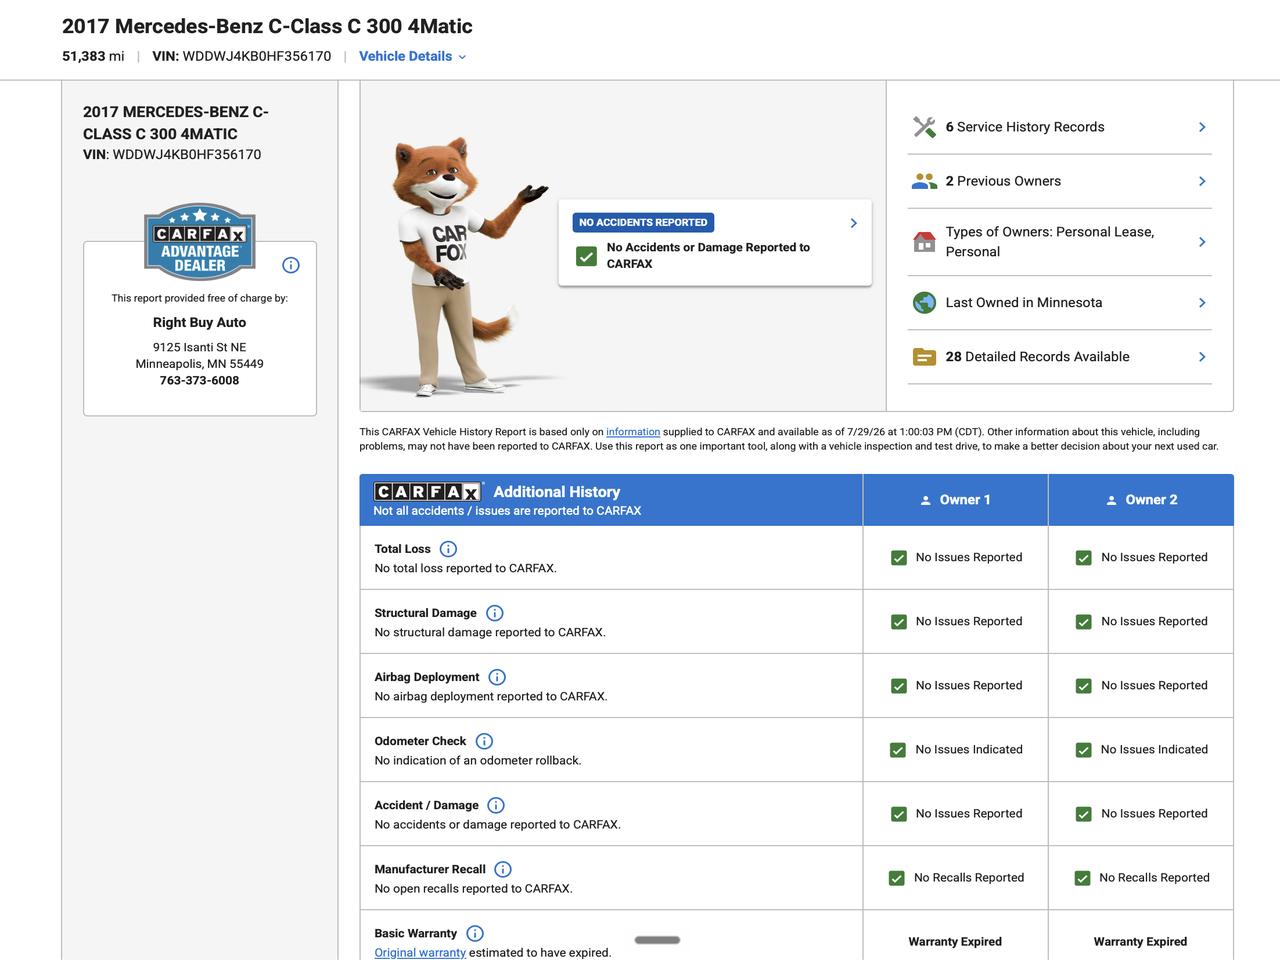Open Airbag Deployment info icon
The image size is (1280, 960).
click(x=497, y=677)
